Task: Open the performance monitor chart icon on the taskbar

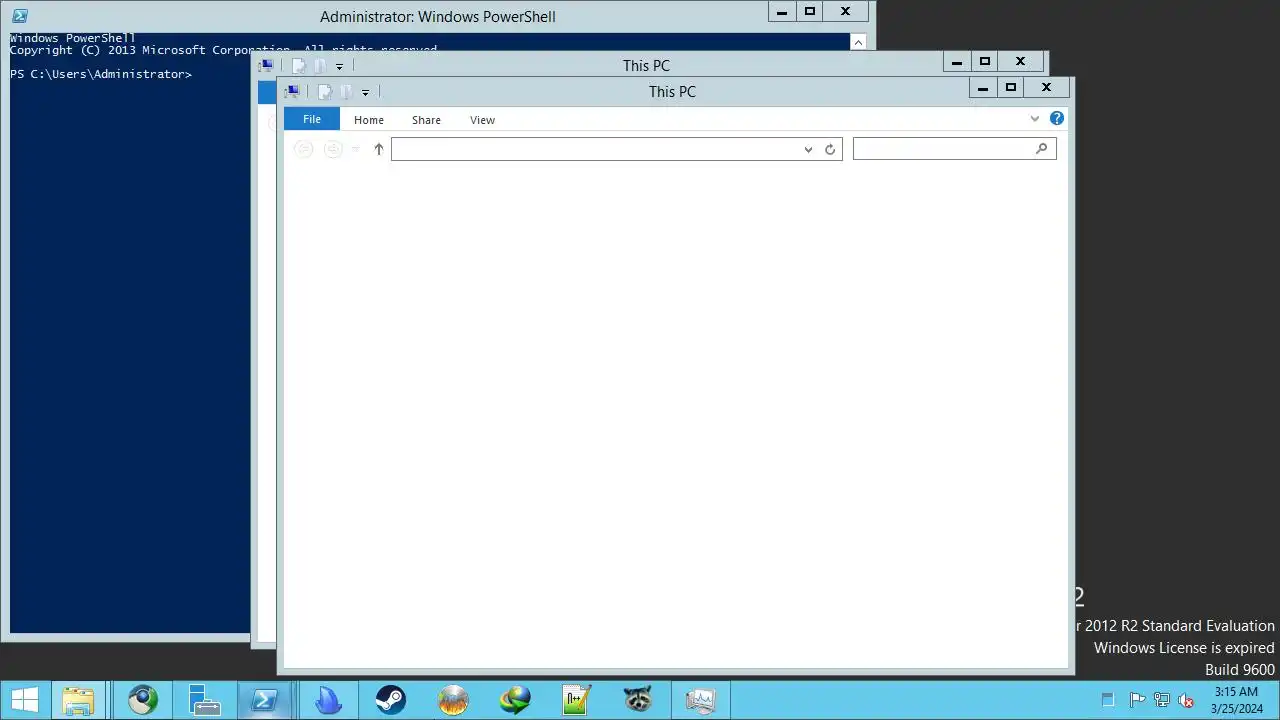Action: (x=700, y=700)
